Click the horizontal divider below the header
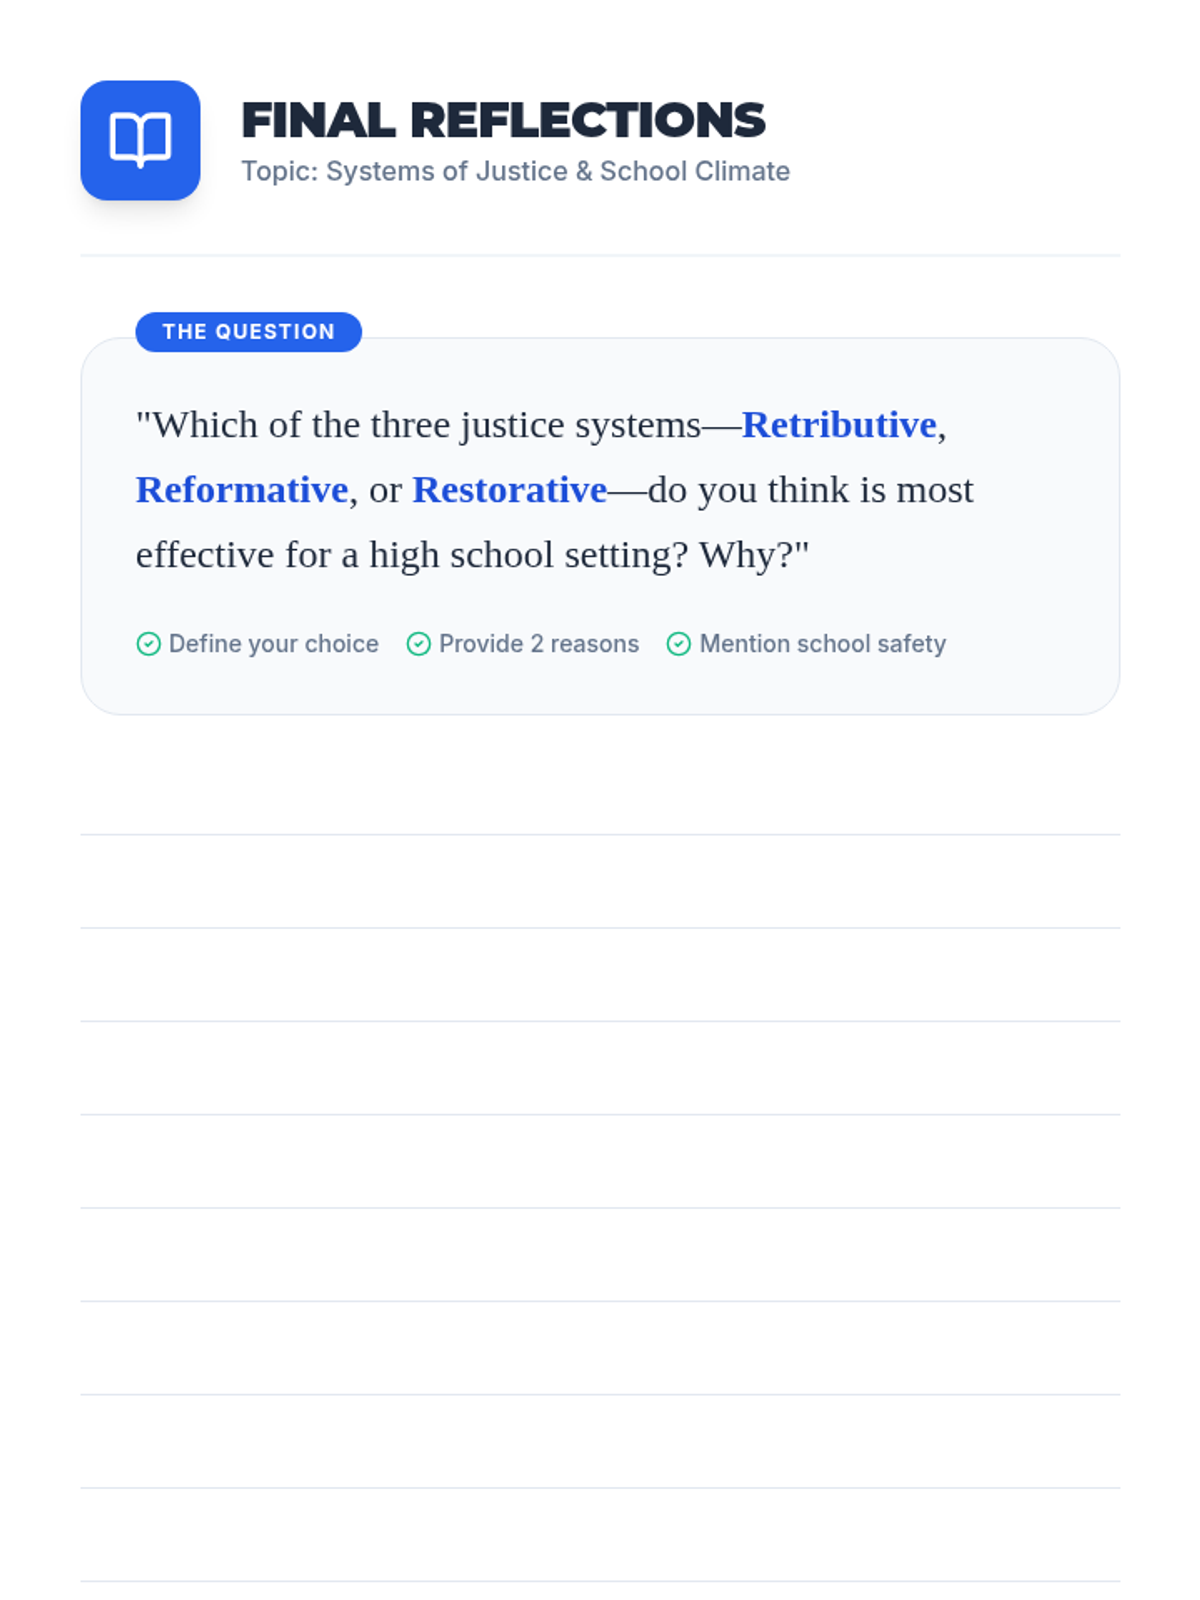 tap(600, 255)
